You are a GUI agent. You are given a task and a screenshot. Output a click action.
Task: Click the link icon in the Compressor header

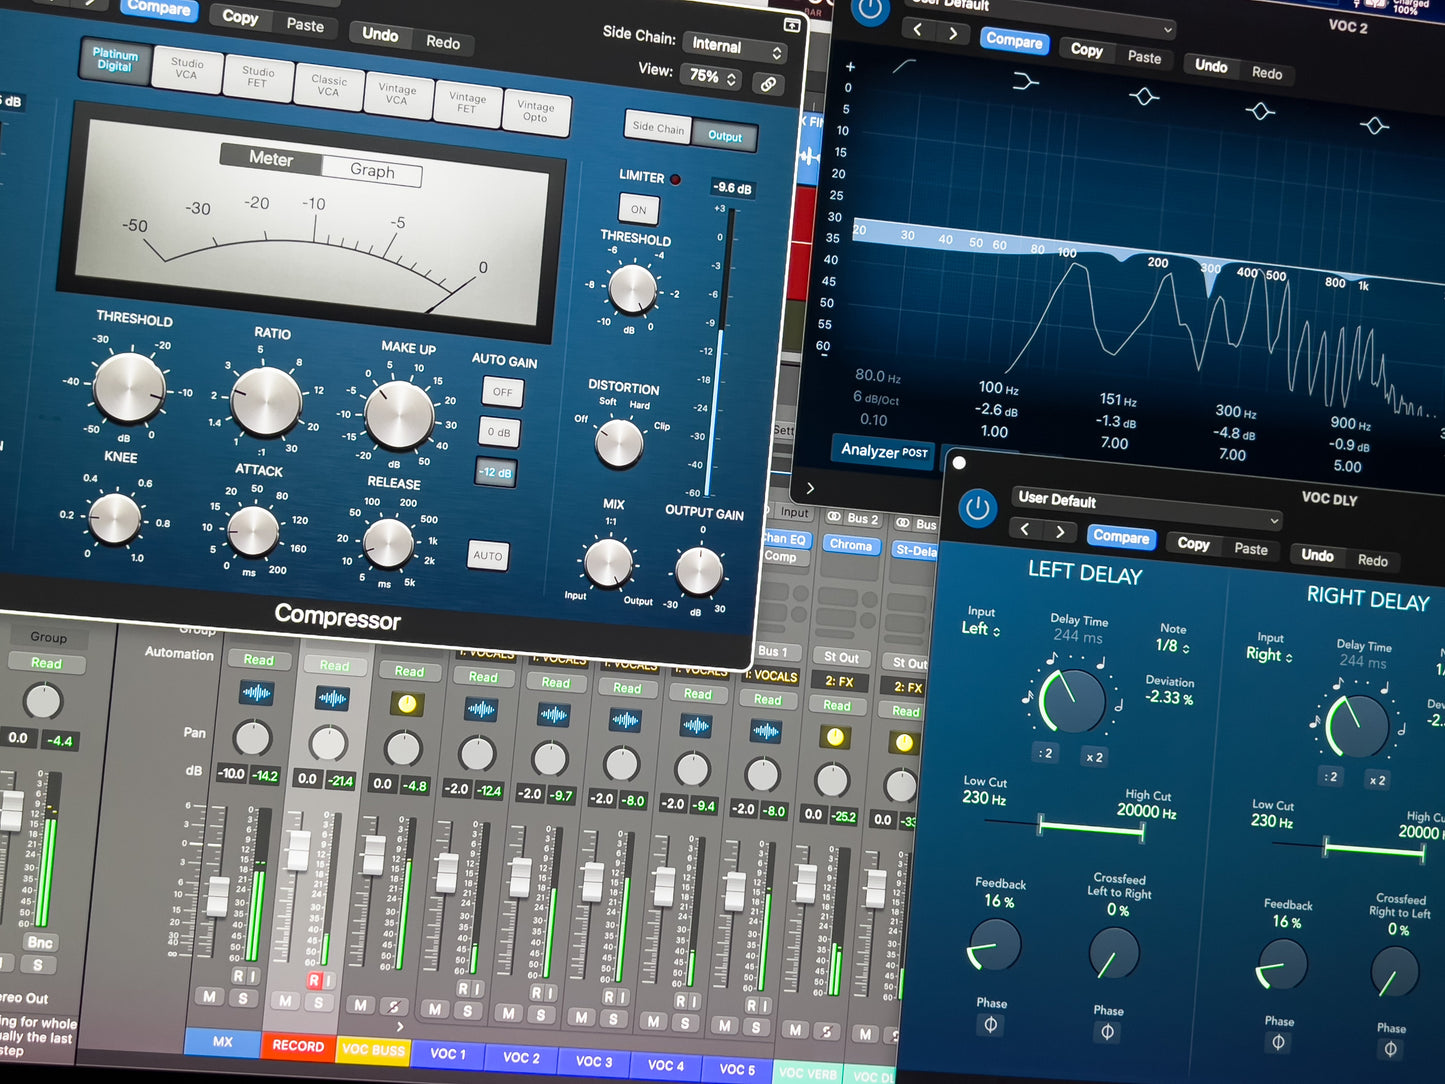(768, 85)
